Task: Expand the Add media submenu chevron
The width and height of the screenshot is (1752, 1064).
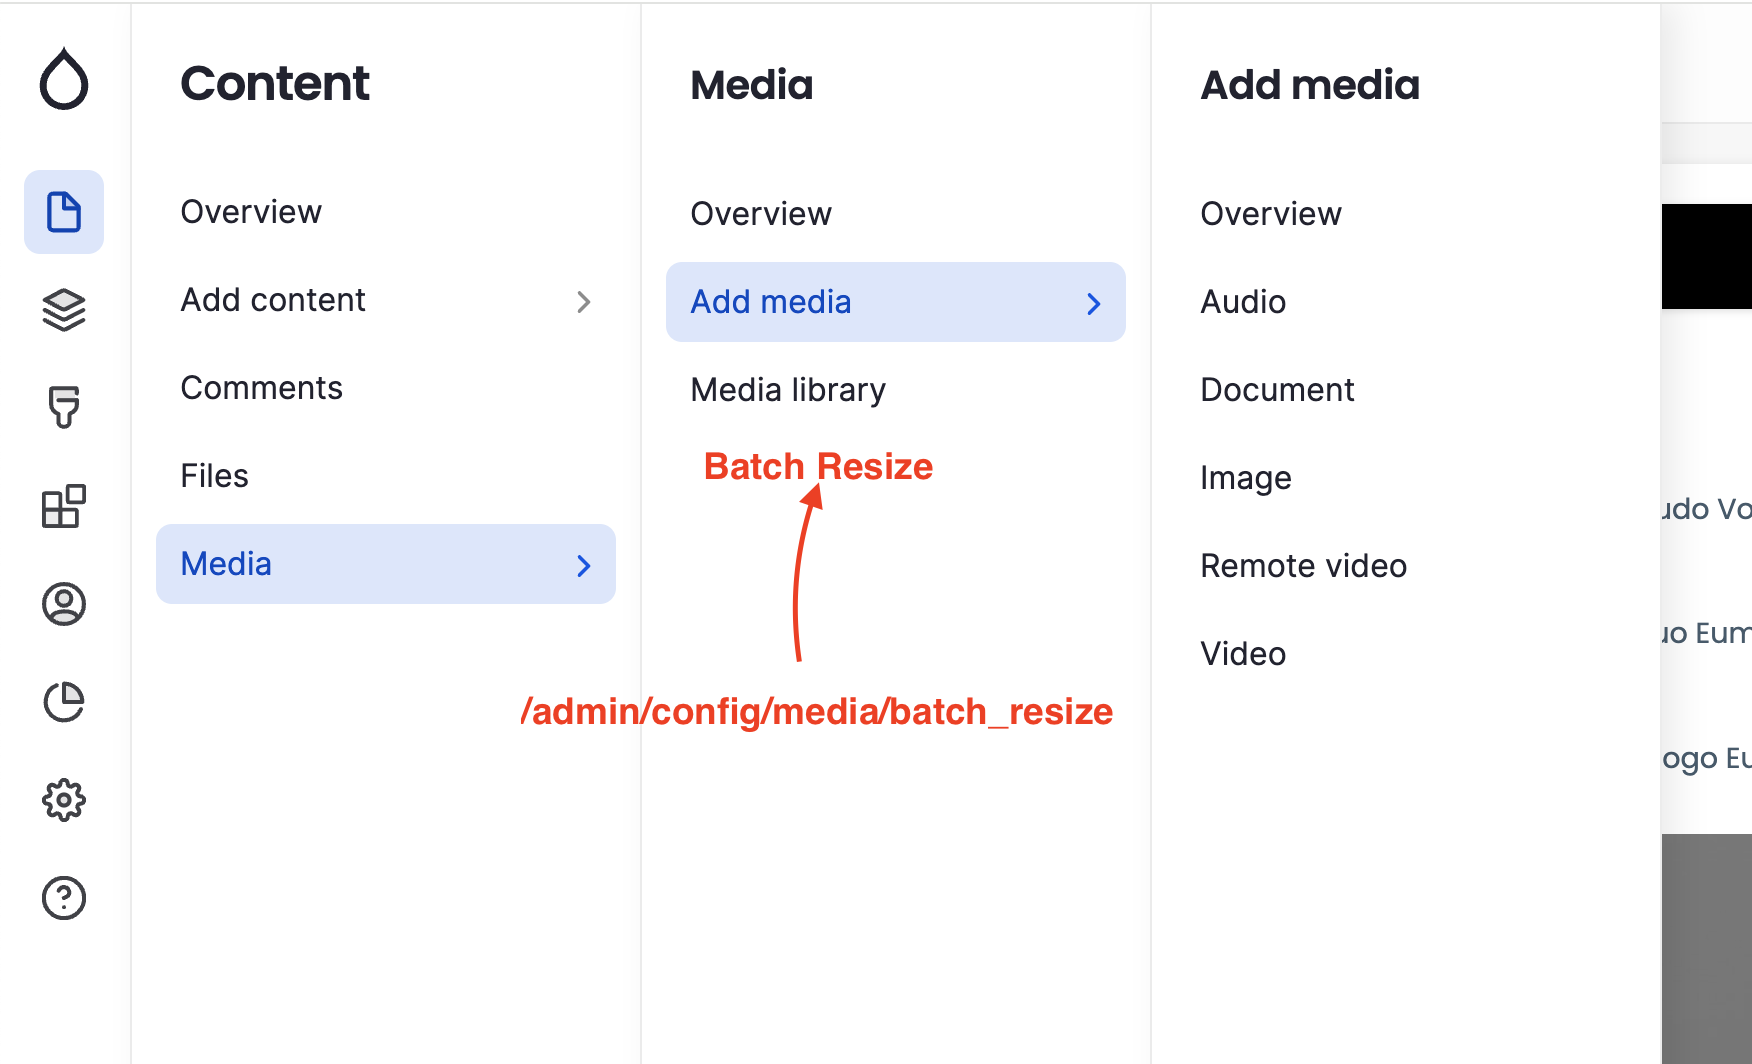Action: pyautogui.click(x=1093, y=303)
